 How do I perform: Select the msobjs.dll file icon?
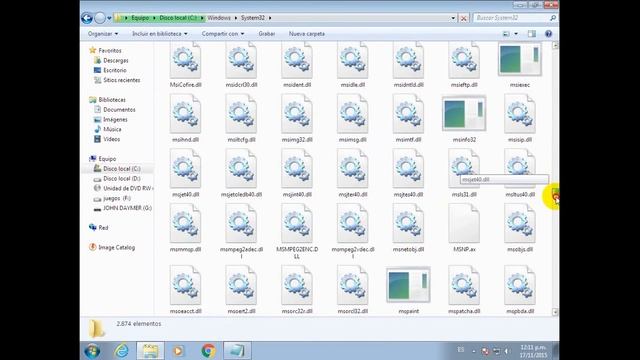(x=520, y=223)
